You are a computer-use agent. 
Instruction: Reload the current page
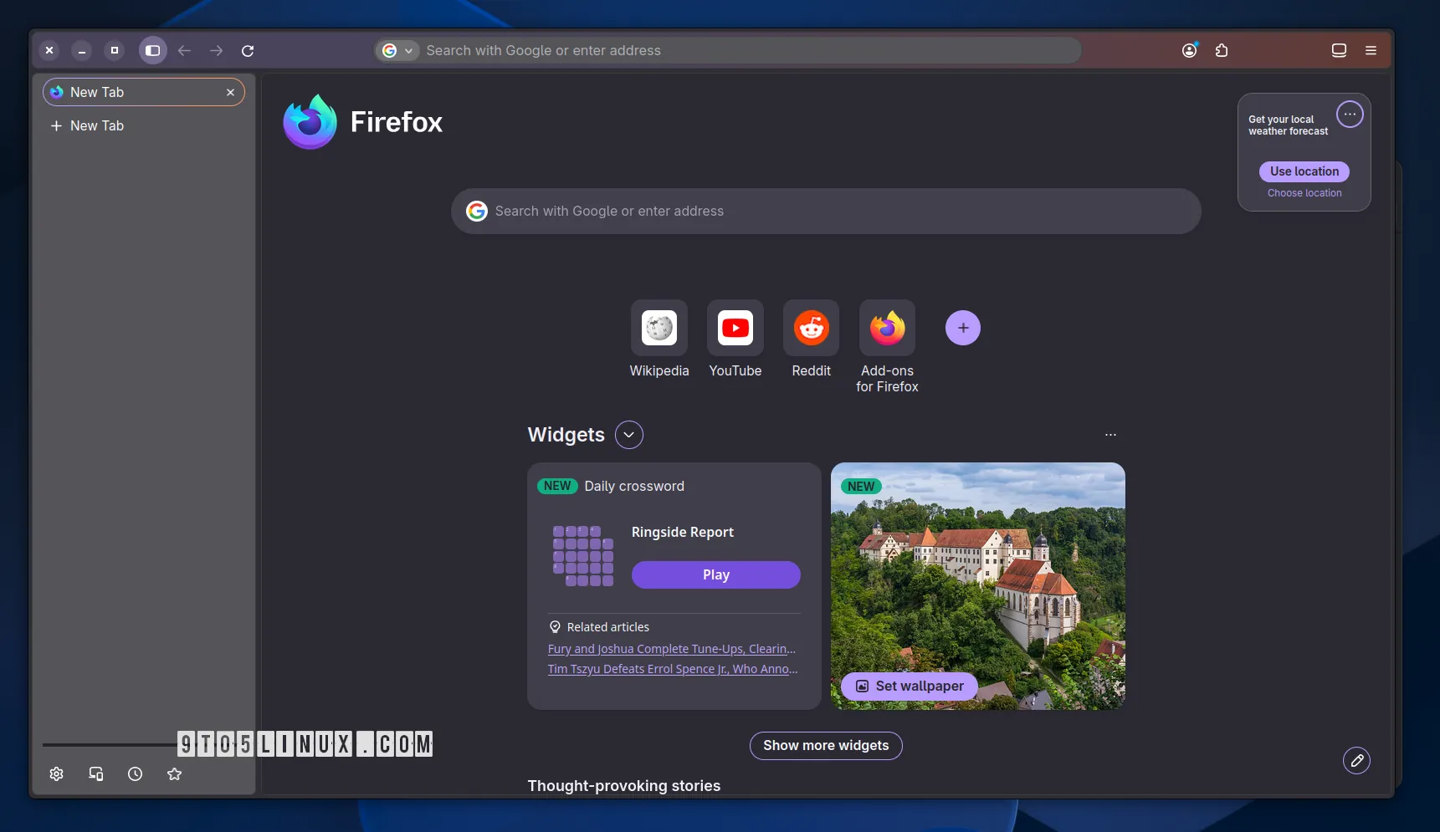click(x=248, y=50)
